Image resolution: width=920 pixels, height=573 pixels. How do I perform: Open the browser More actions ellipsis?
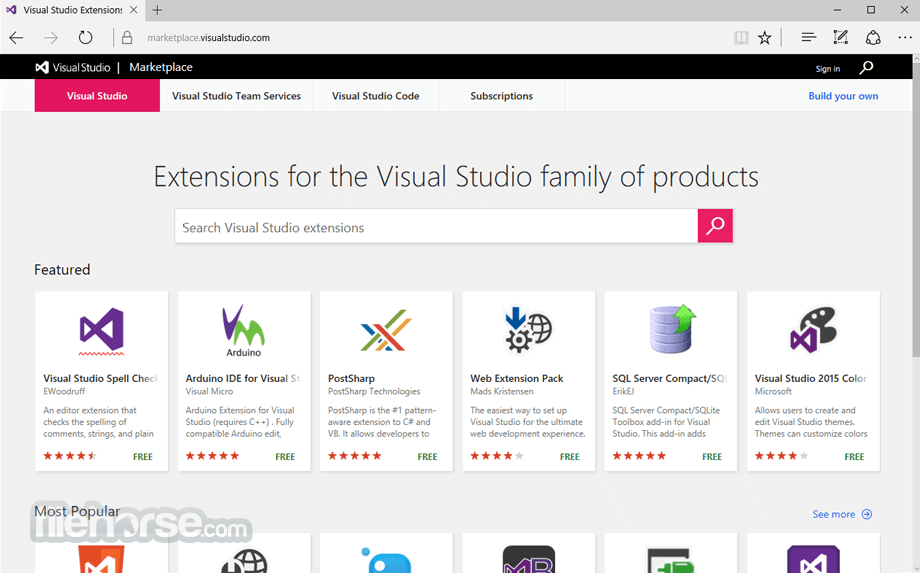point(905,38)
